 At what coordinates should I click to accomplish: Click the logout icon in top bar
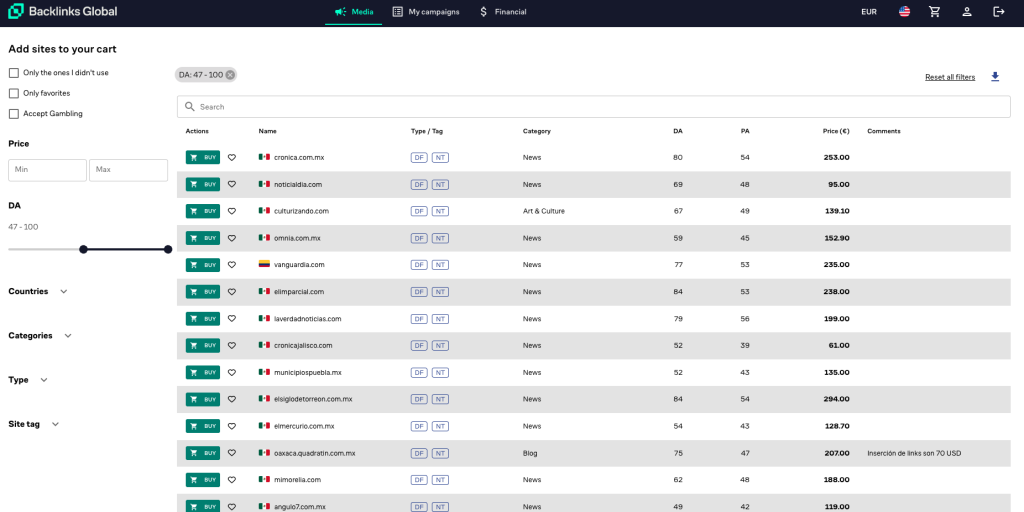click(x=998, y=12)
